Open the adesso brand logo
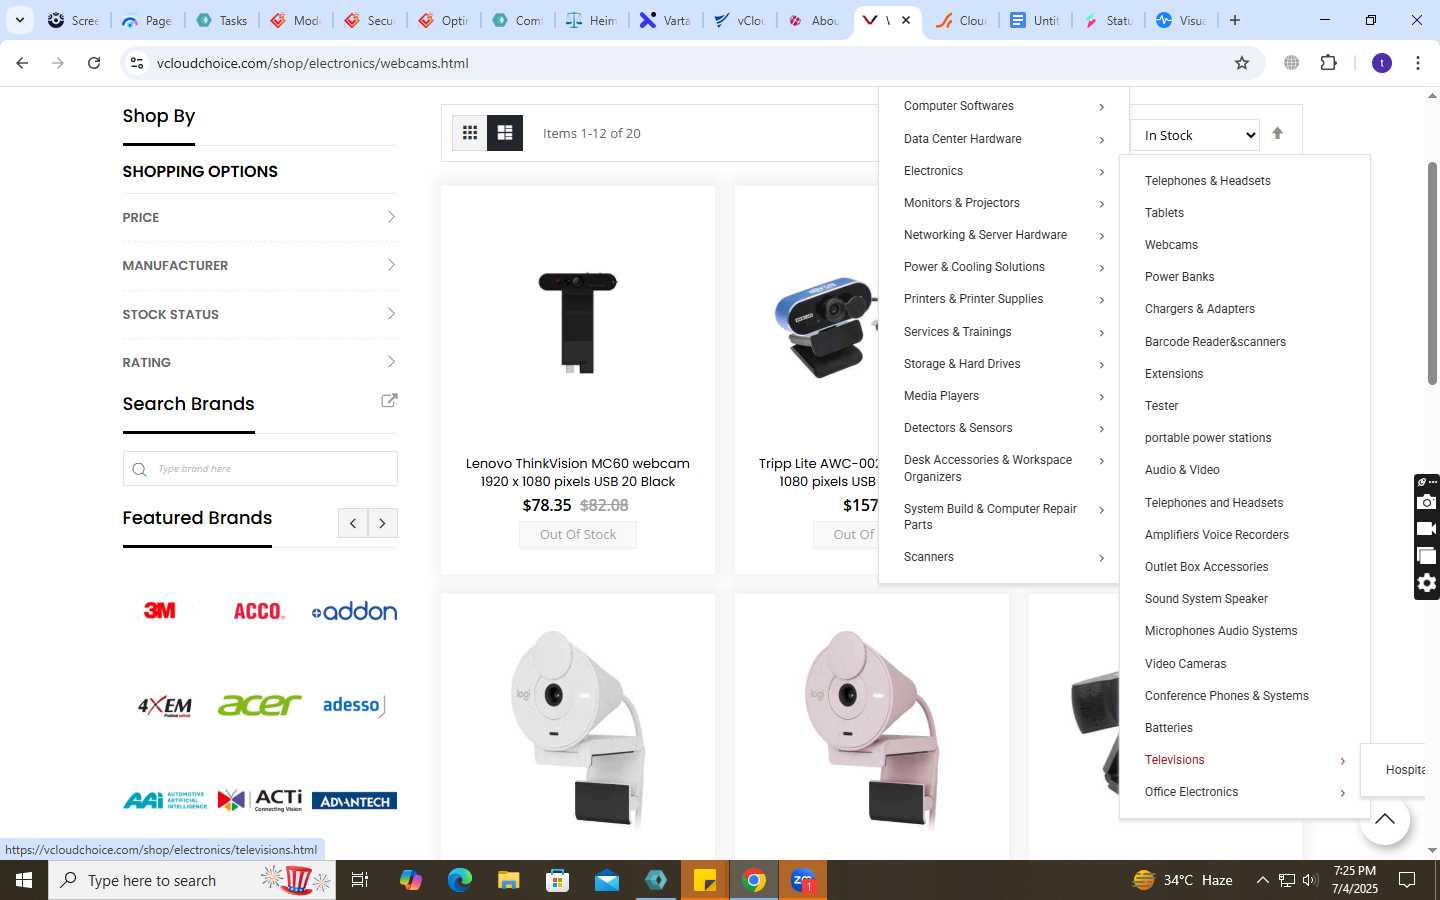The height and width of the screenshot is (900, 1440). point(354,705)
